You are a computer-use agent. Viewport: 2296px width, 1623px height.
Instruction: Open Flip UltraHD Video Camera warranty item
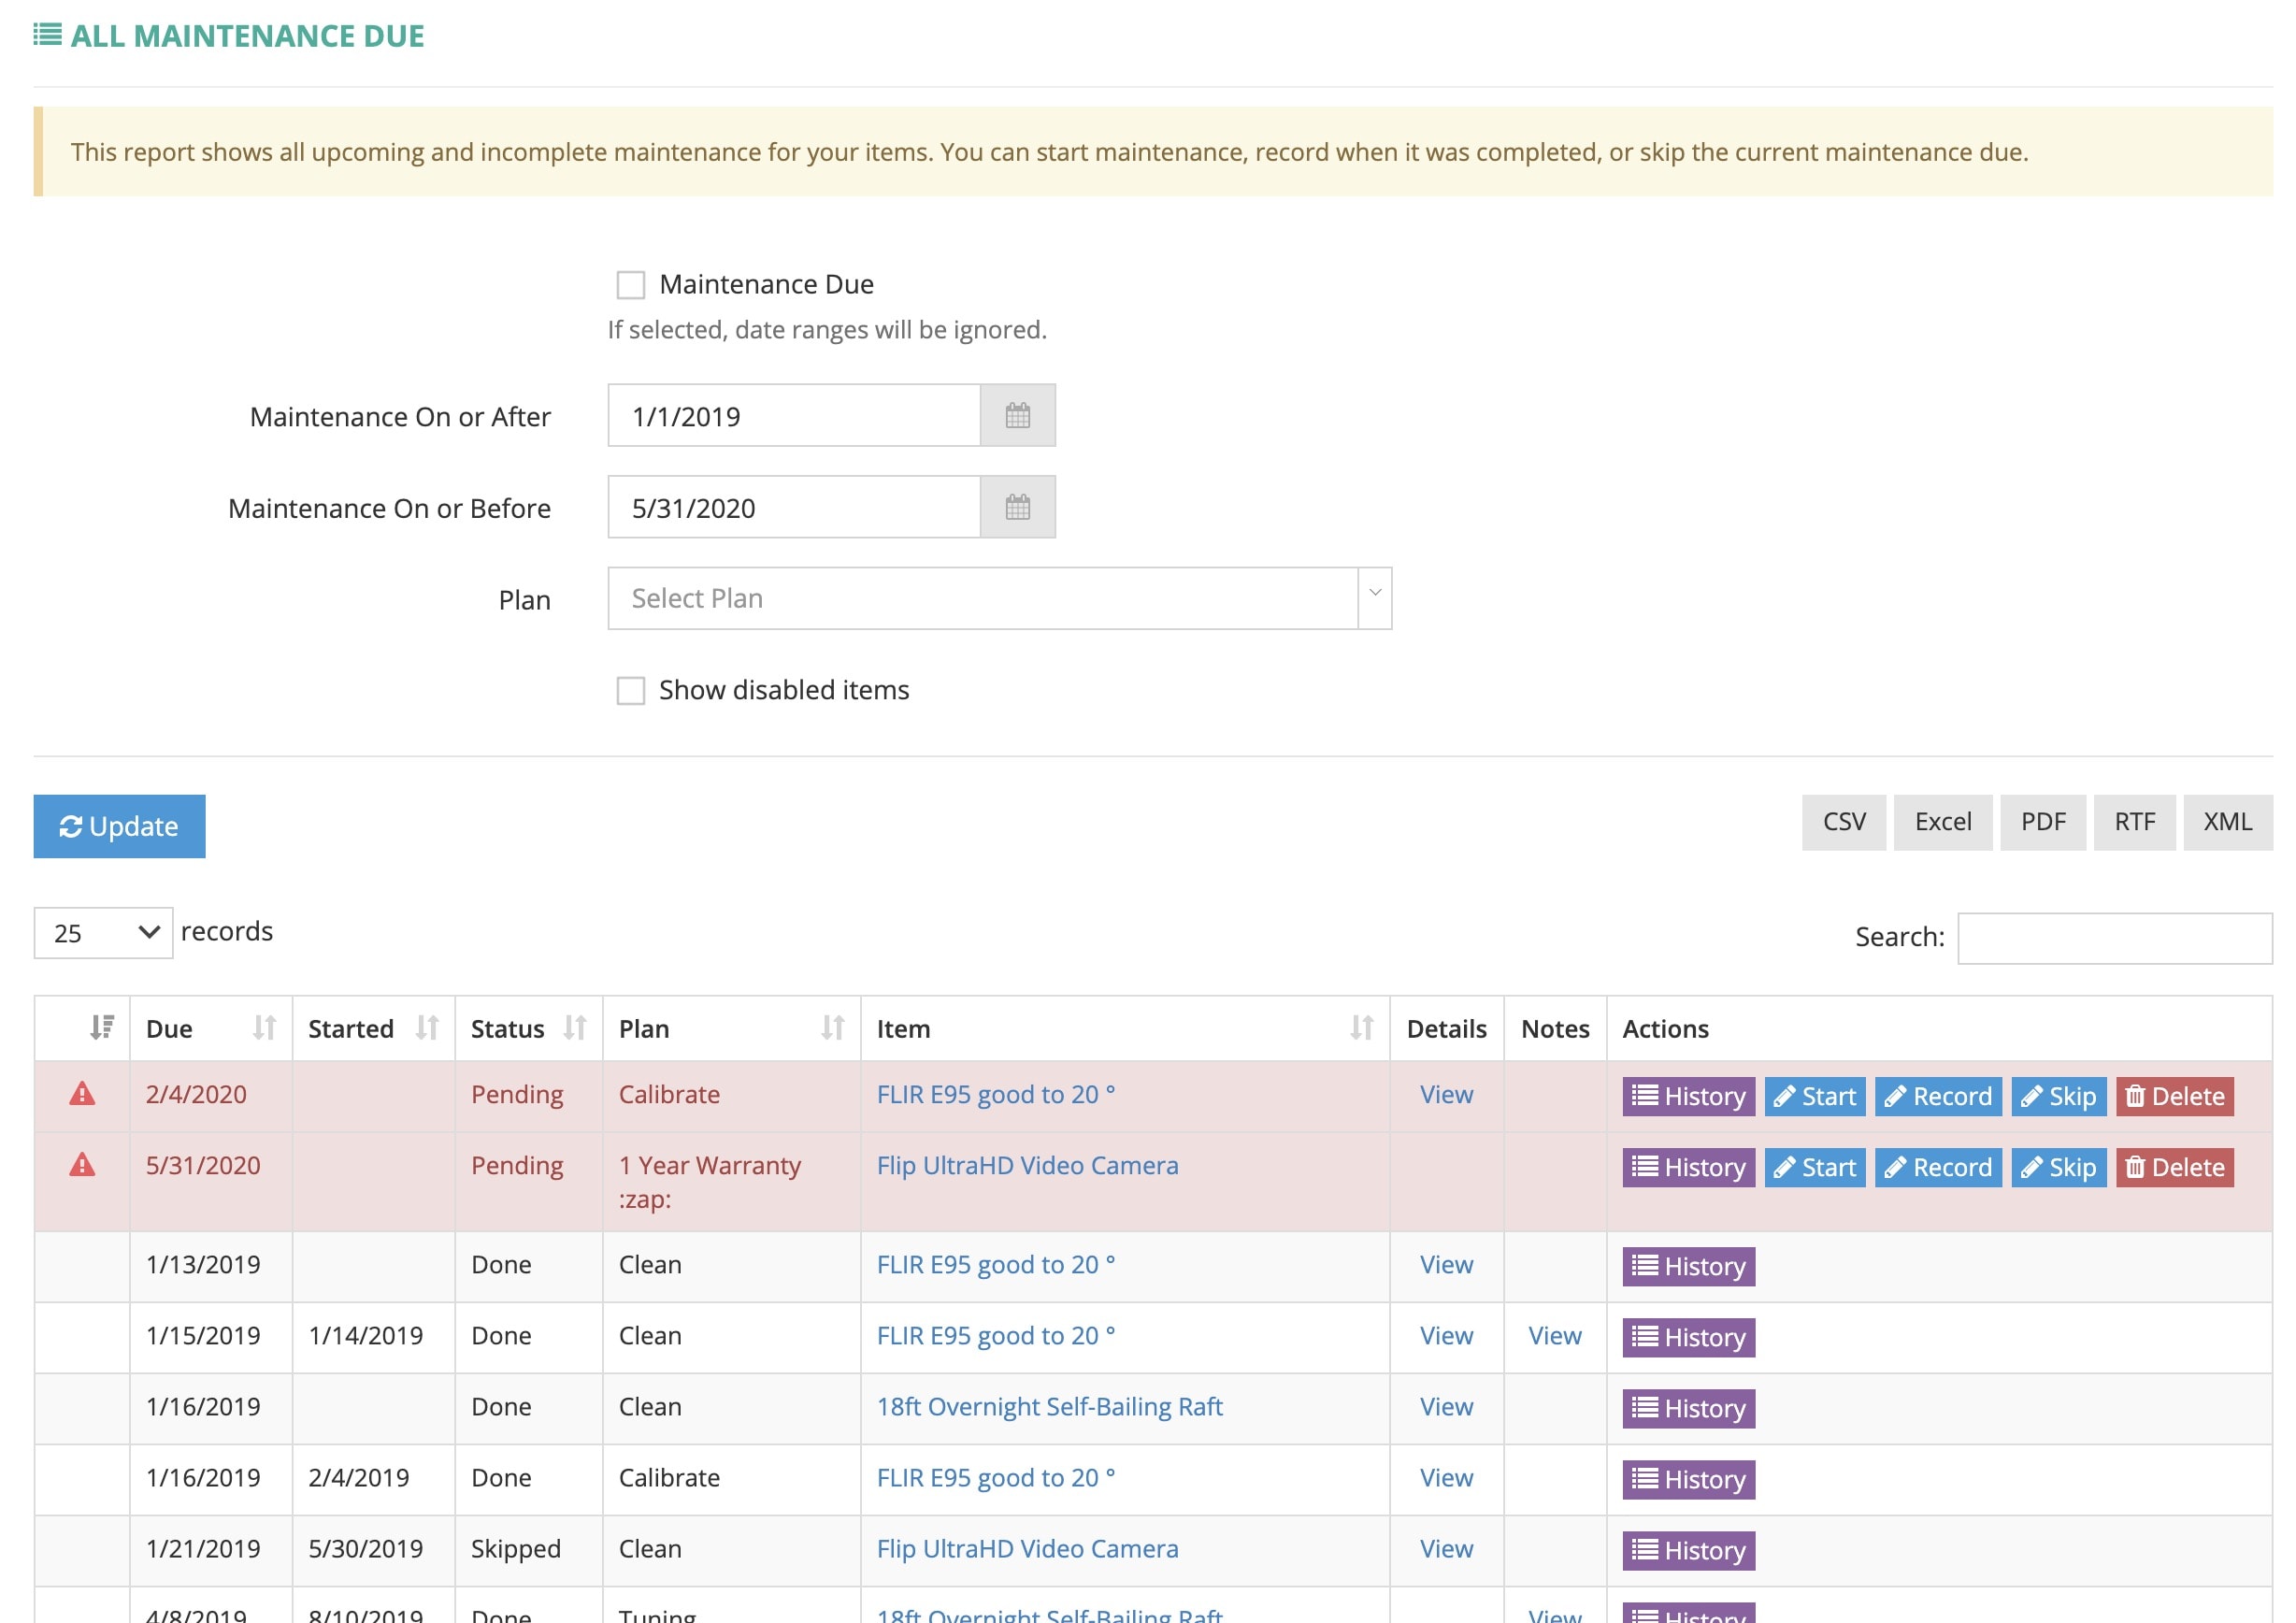click(x=1027, y=1166)
